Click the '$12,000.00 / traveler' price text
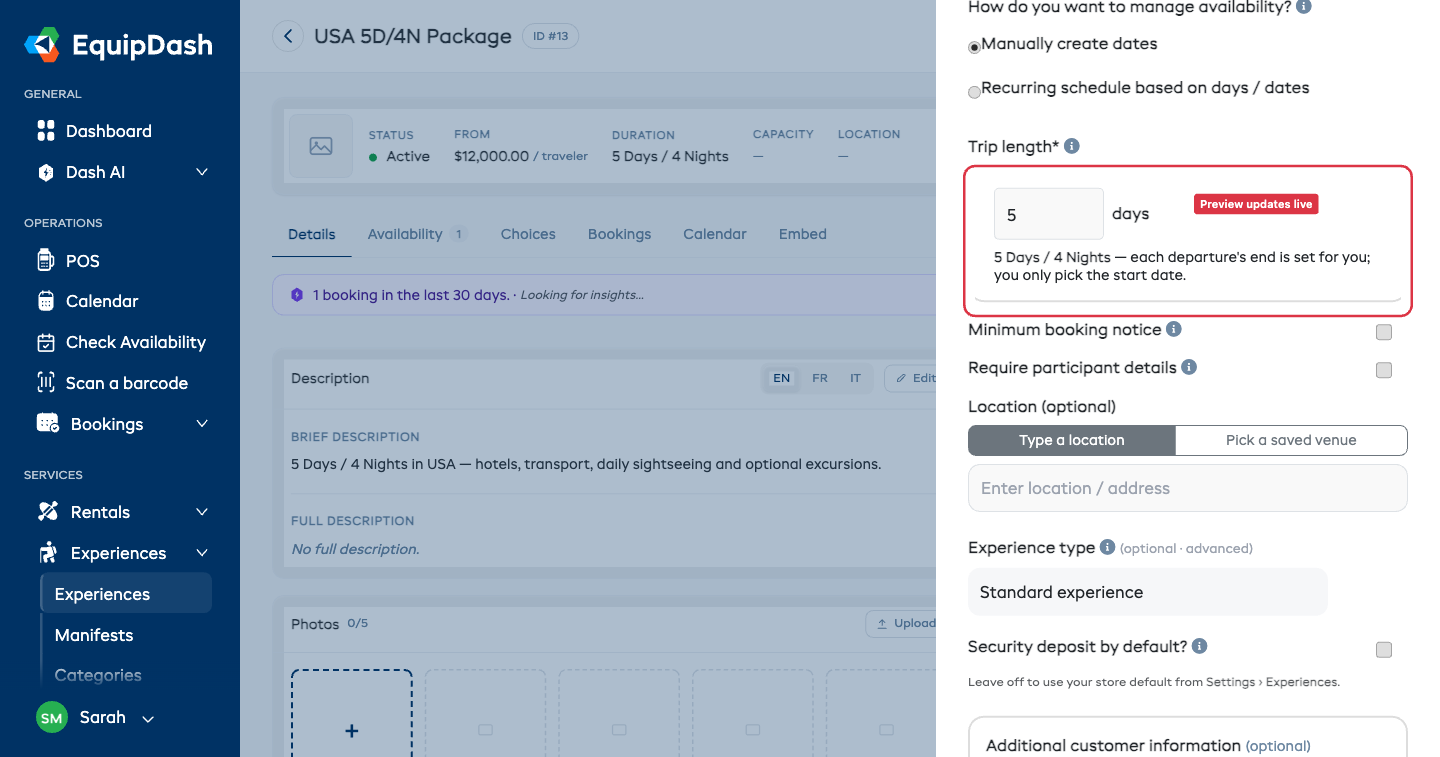This screenshot has height=757, width=1440. 521,156
